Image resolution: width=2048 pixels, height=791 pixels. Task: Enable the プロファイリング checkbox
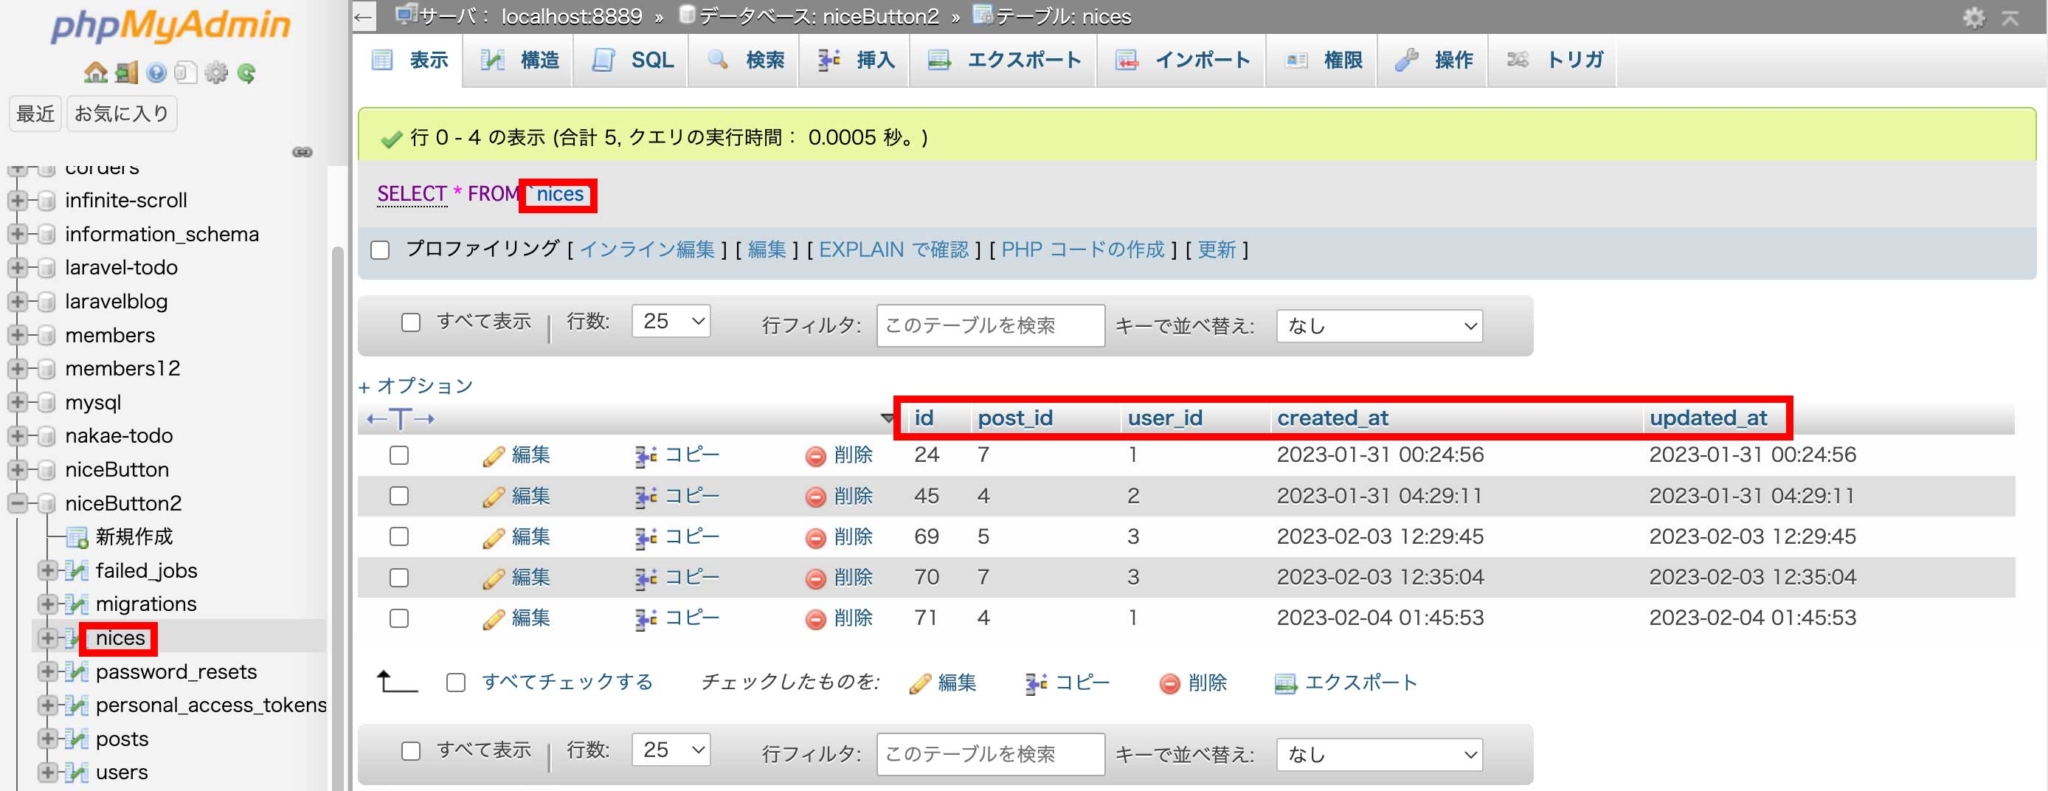click(x=380, y=250)
